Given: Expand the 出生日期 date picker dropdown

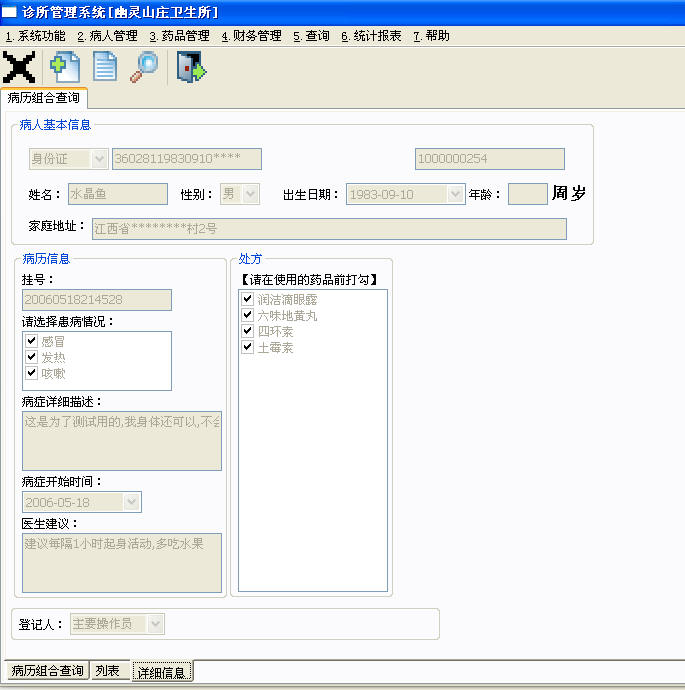Looking at the screenshot, I should pos(455,194).
